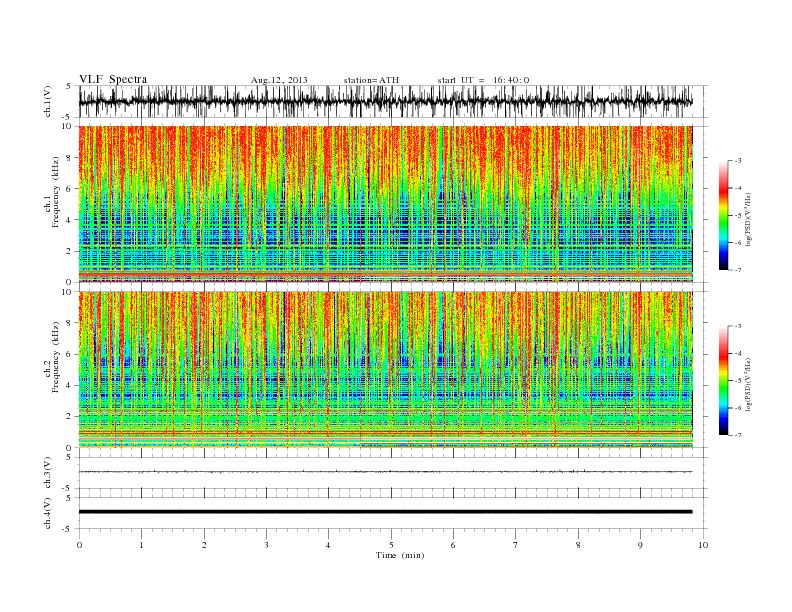Click the "VLF Spectra" title text
The height and width of the screenshot is (612, 792).
[x=113, y=79]
